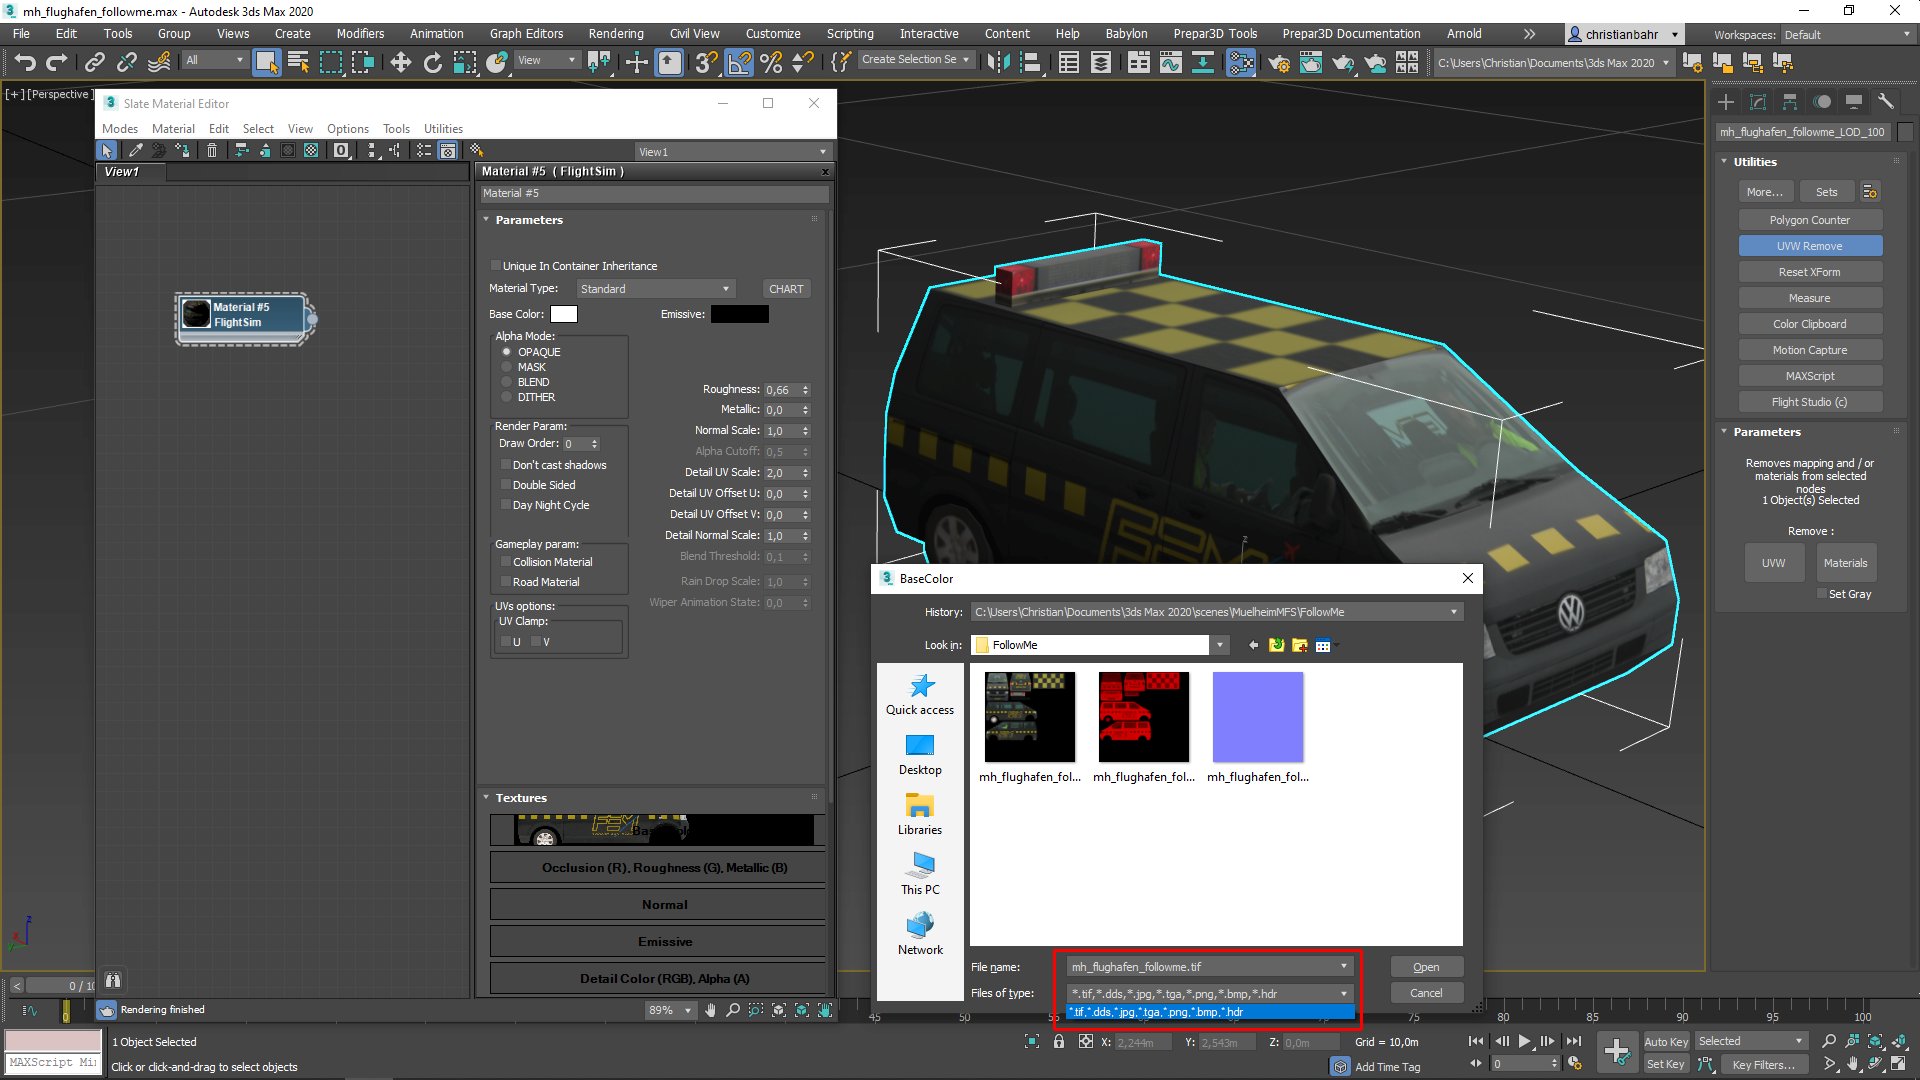Open the File name dropdown arrow

[1344, 967]
